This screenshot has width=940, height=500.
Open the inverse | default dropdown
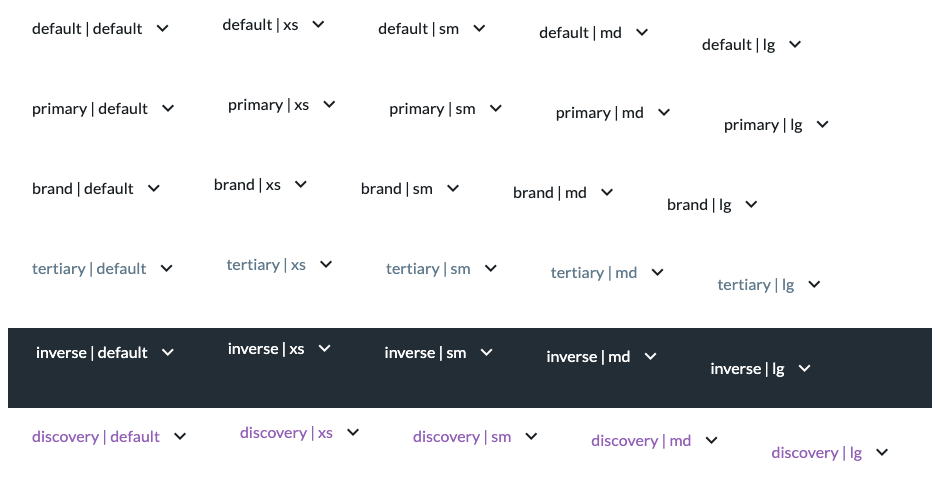(x=105, y=353)
